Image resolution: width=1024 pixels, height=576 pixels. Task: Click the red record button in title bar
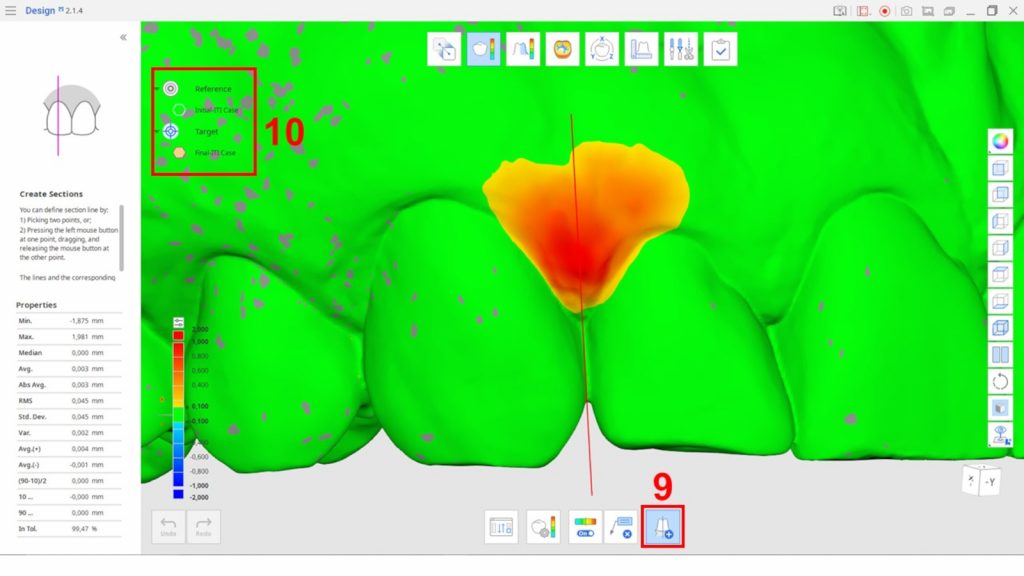tap(884, 11)
